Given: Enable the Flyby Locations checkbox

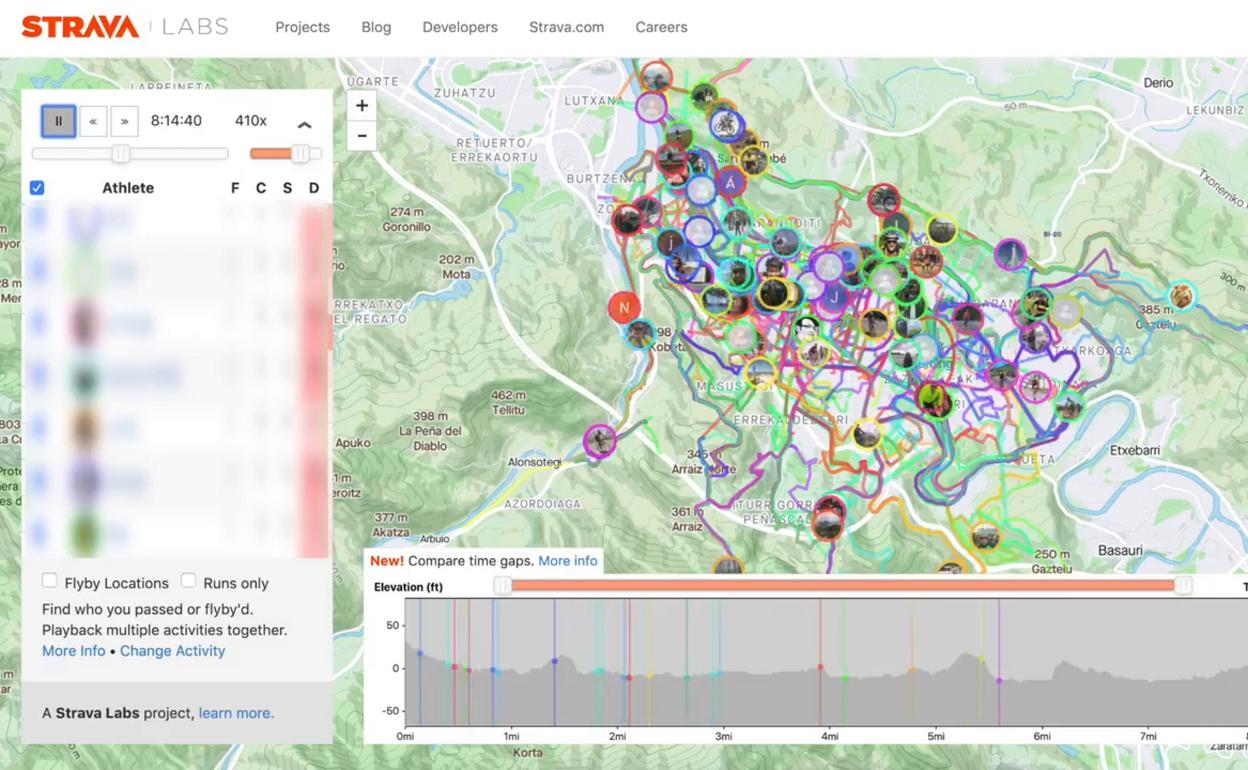Looking at the screenshot, I should tap(49, 581).
